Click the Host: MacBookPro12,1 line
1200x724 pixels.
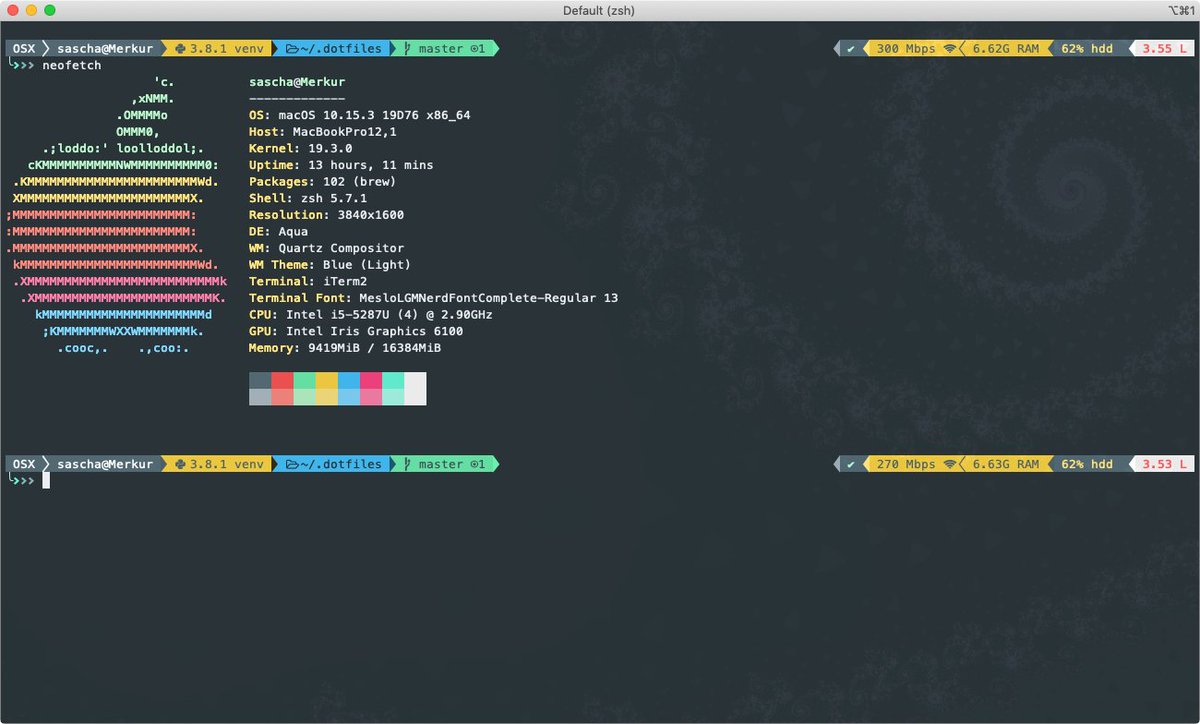click(323, 132)
